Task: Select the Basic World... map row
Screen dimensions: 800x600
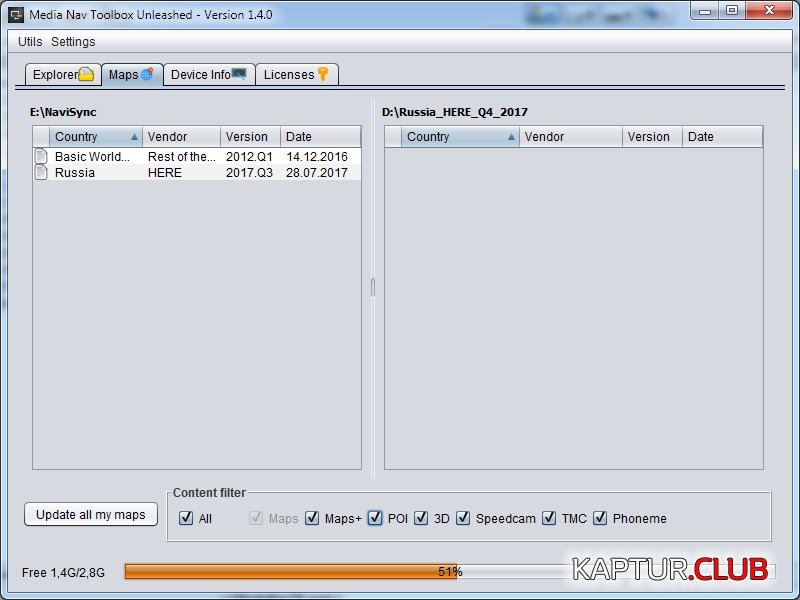Action: click(x=197, y=156)
